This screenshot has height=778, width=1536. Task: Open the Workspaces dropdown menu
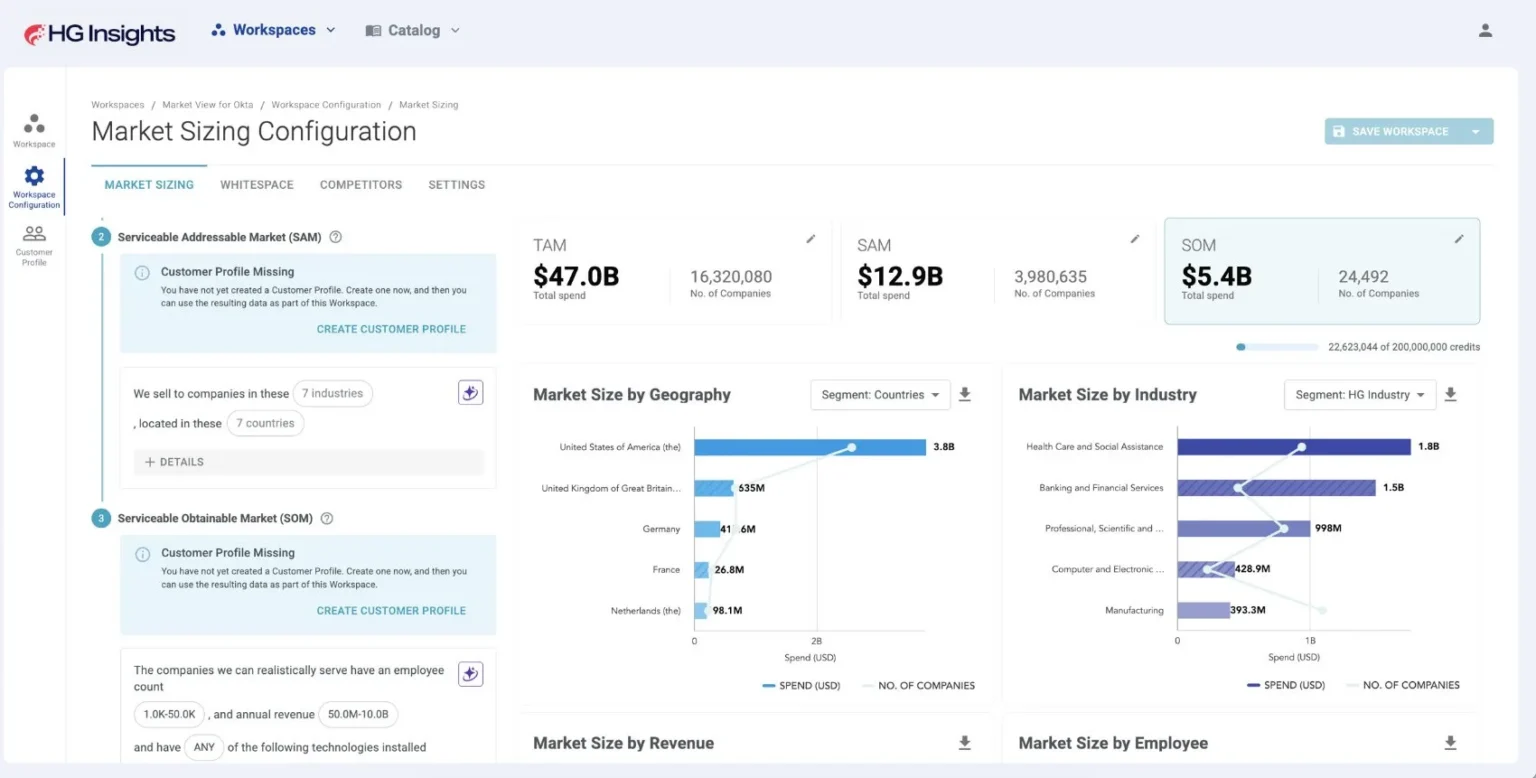point(273,30)
